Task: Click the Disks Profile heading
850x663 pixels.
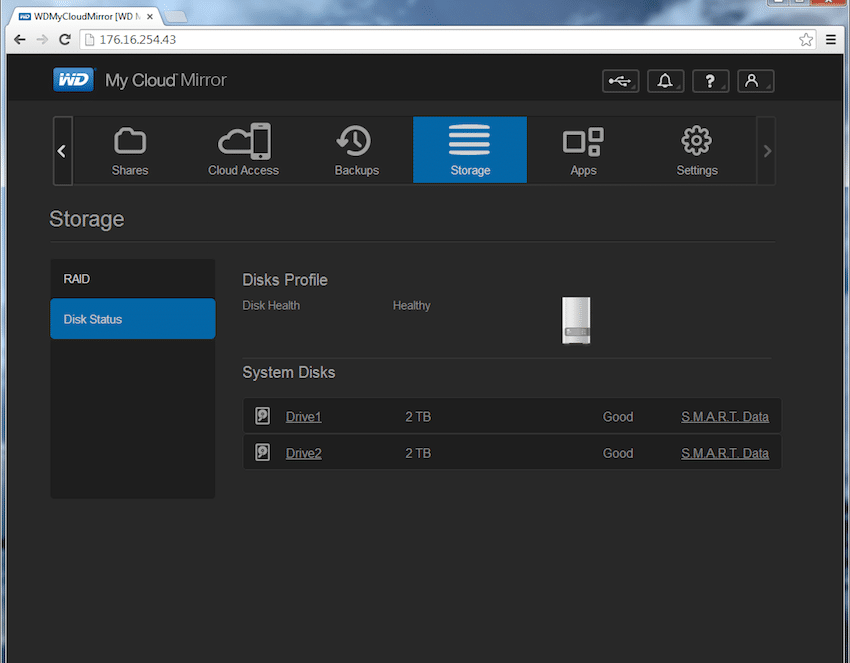Action: click(x=285, y=280)
